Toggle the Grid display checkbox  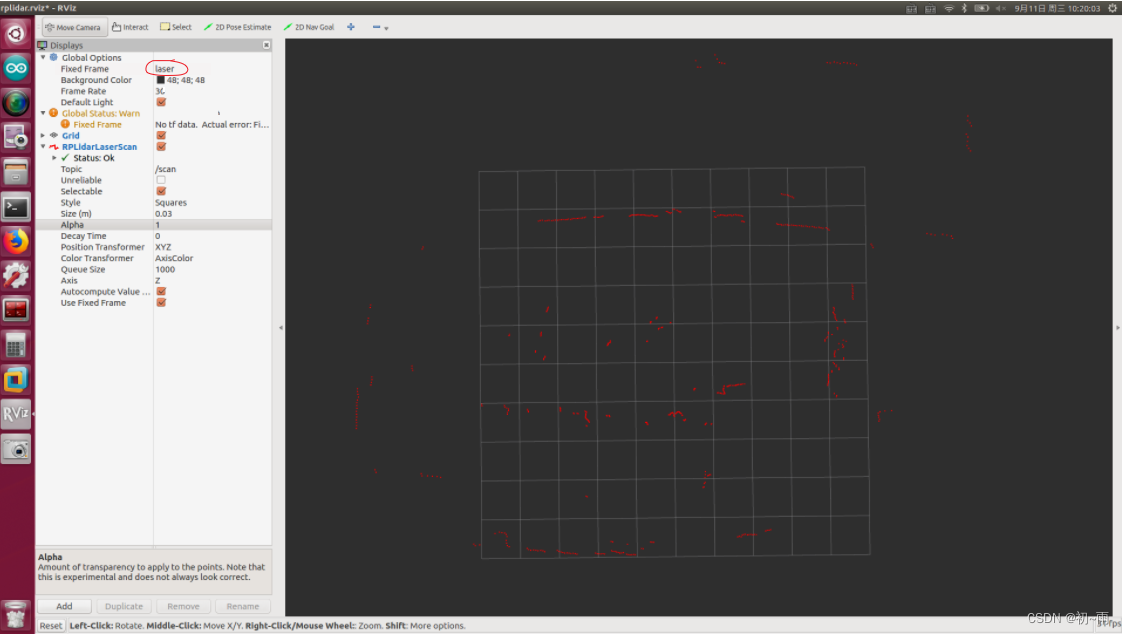tap(161, 136)
